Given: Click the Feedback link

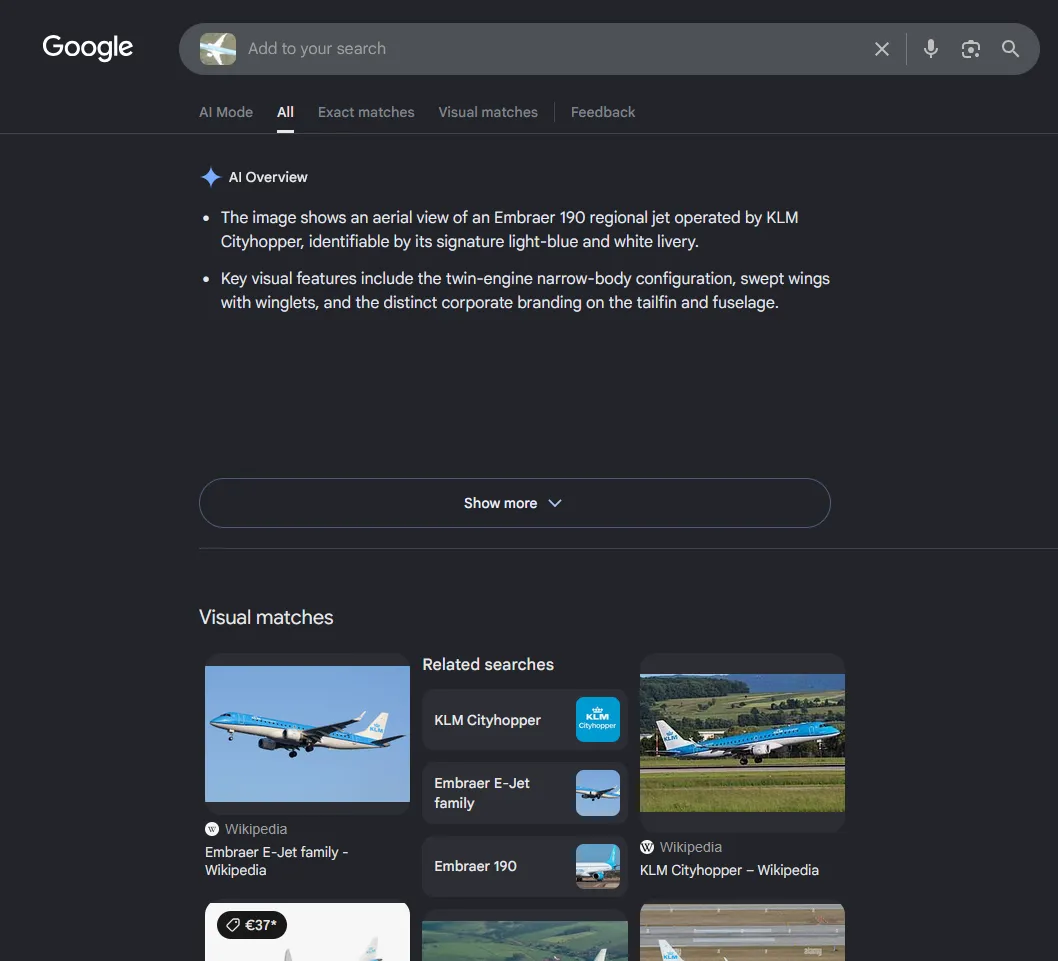Looking at the screenshot, I should click(603, 112).
